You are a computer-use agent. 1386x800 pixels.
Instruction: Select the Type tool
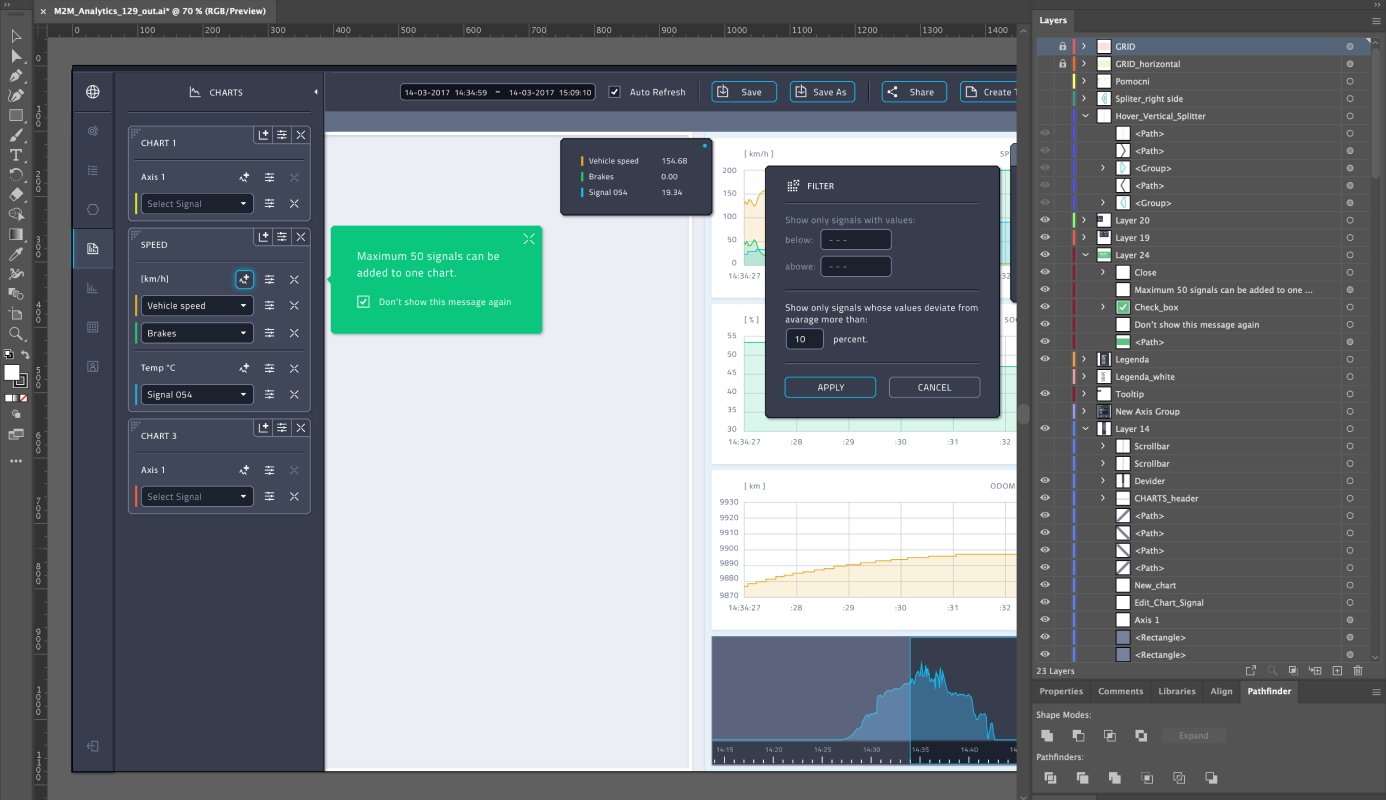14,154
